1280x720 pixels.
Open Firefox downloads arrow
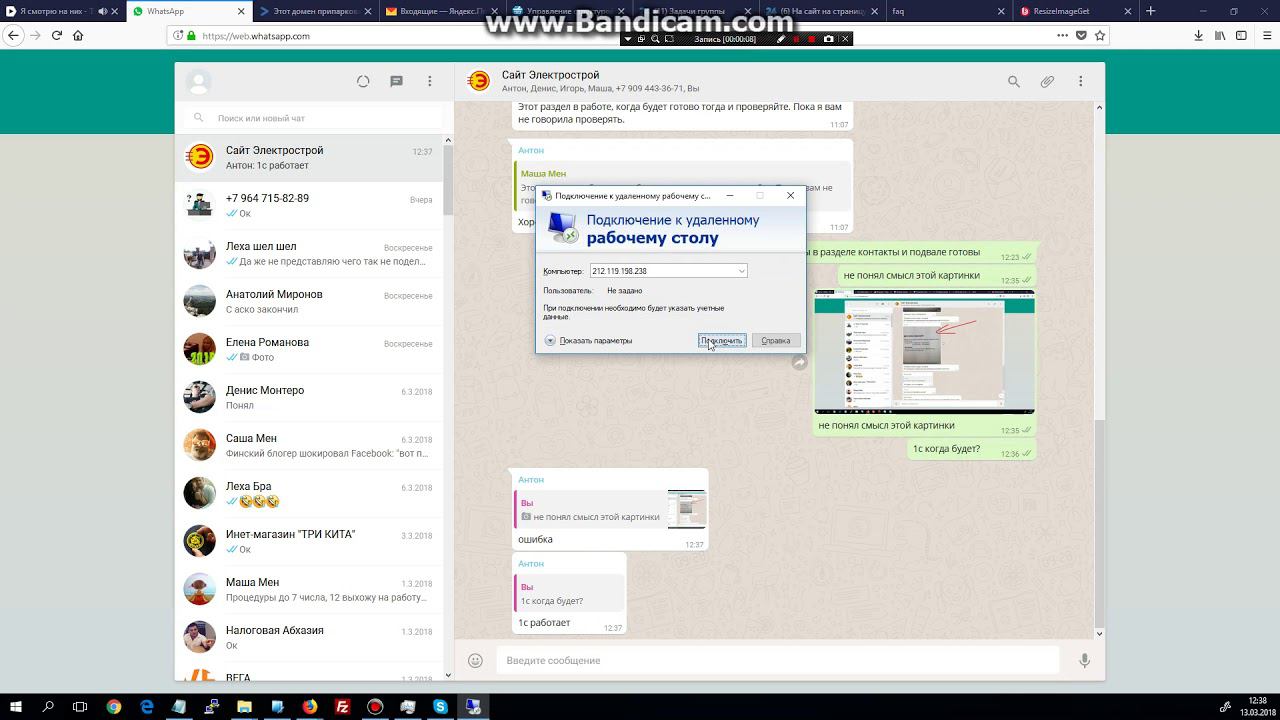pyautogui.click(x=1198, y=35)
